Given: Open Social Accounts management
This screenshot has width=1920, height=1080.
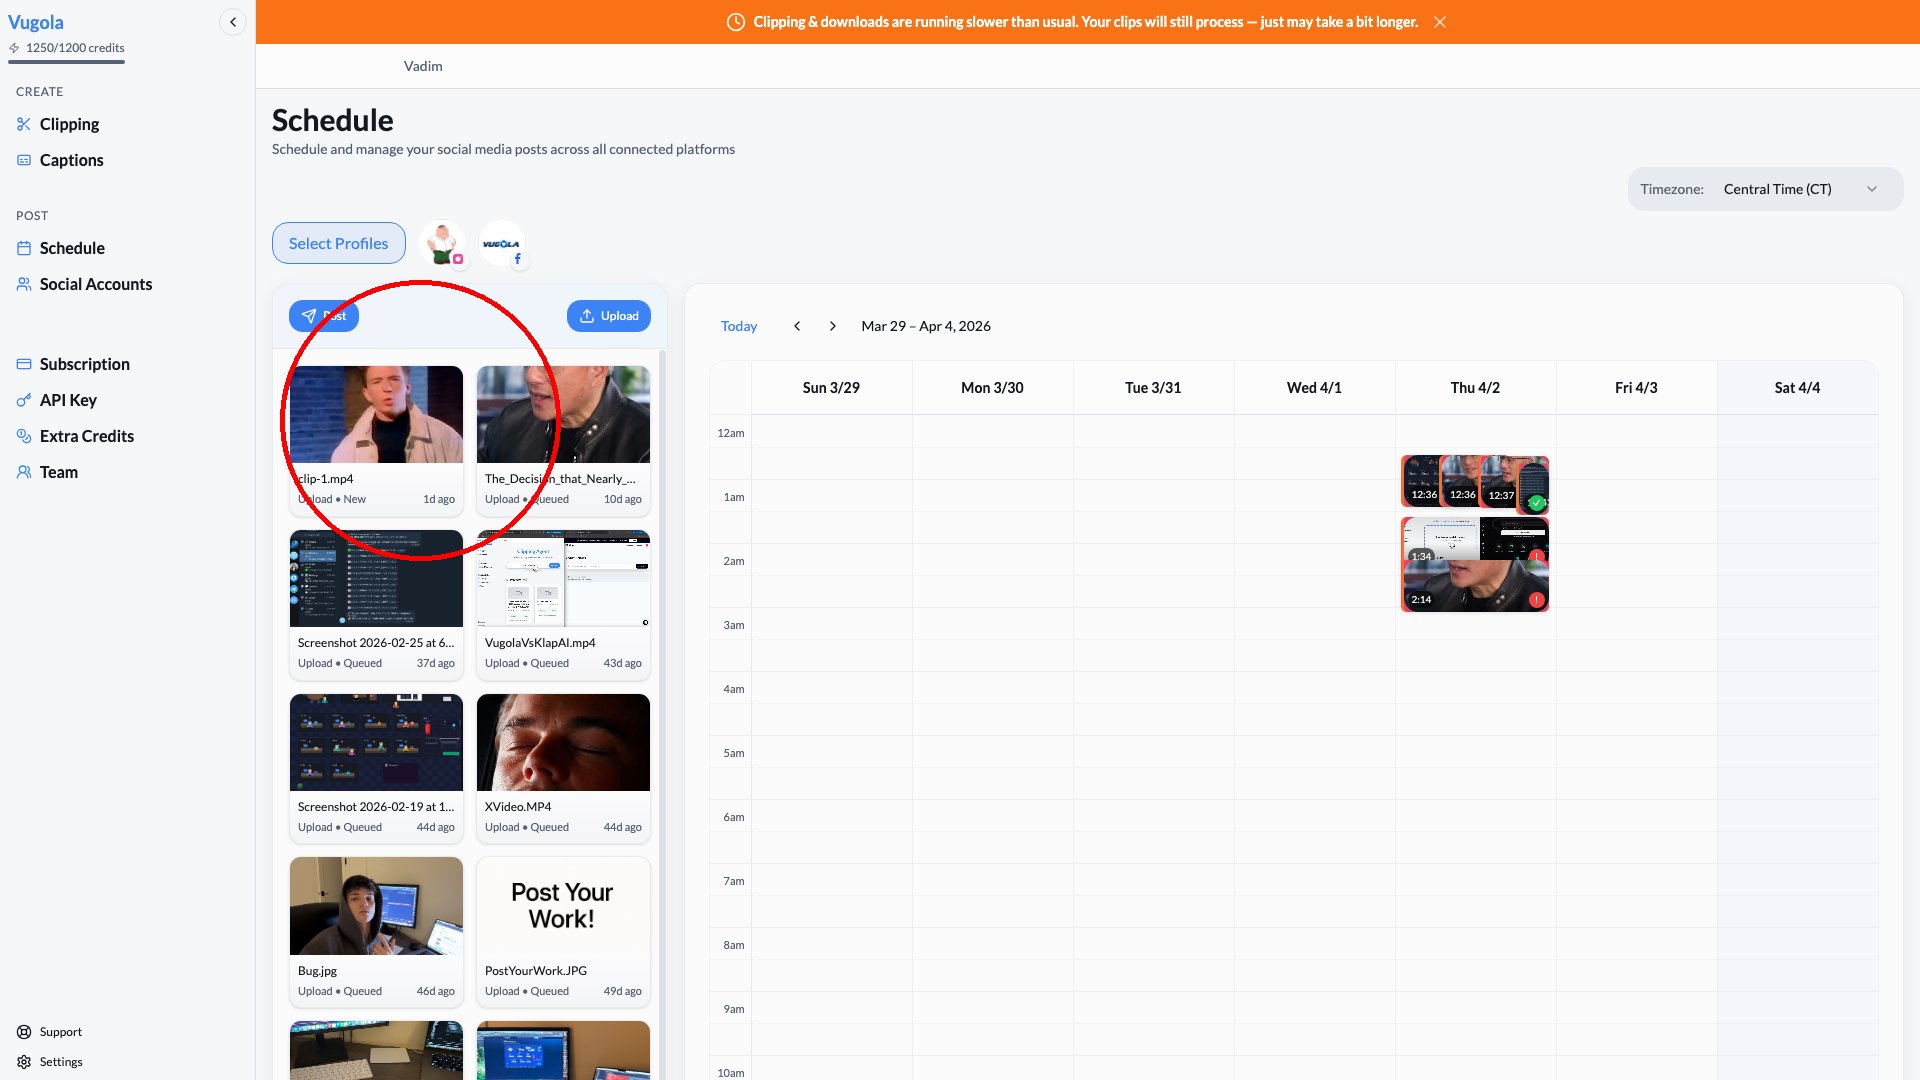Looking at the screenshot, I should (x=95, y=284).
